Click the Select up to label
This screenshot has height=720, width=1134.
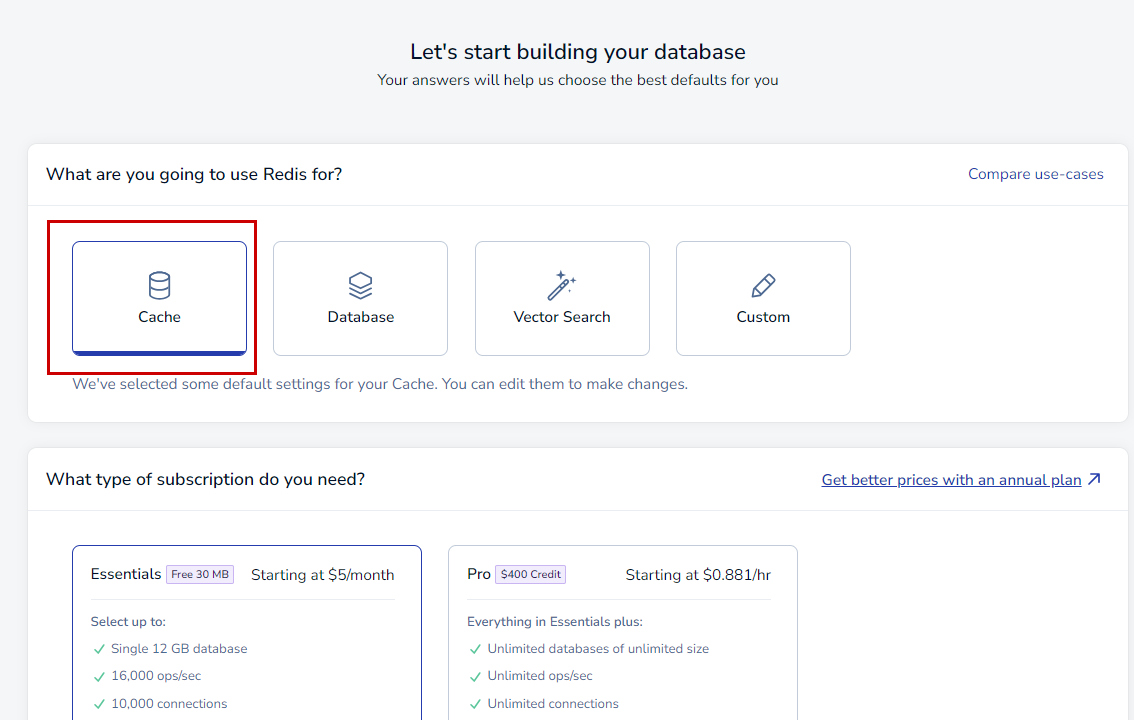click(128, 622)
